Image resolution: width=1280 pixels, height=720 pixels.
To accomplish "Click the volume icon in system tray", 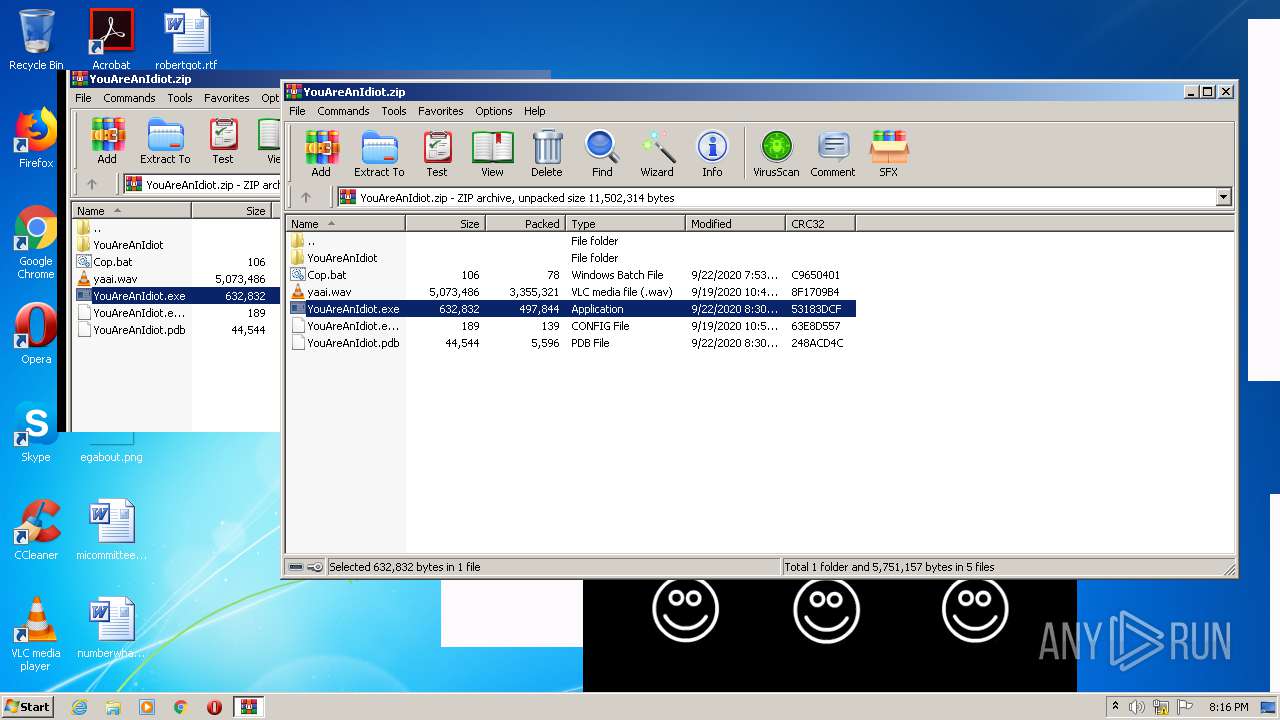I will 1137,707.
